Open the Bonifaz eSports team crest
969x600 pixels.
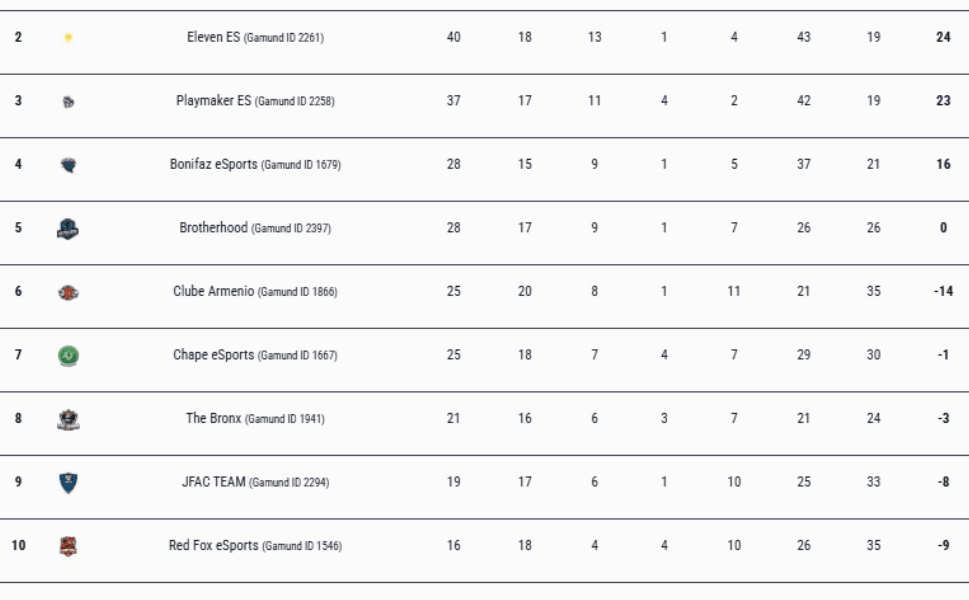point(68,165)
